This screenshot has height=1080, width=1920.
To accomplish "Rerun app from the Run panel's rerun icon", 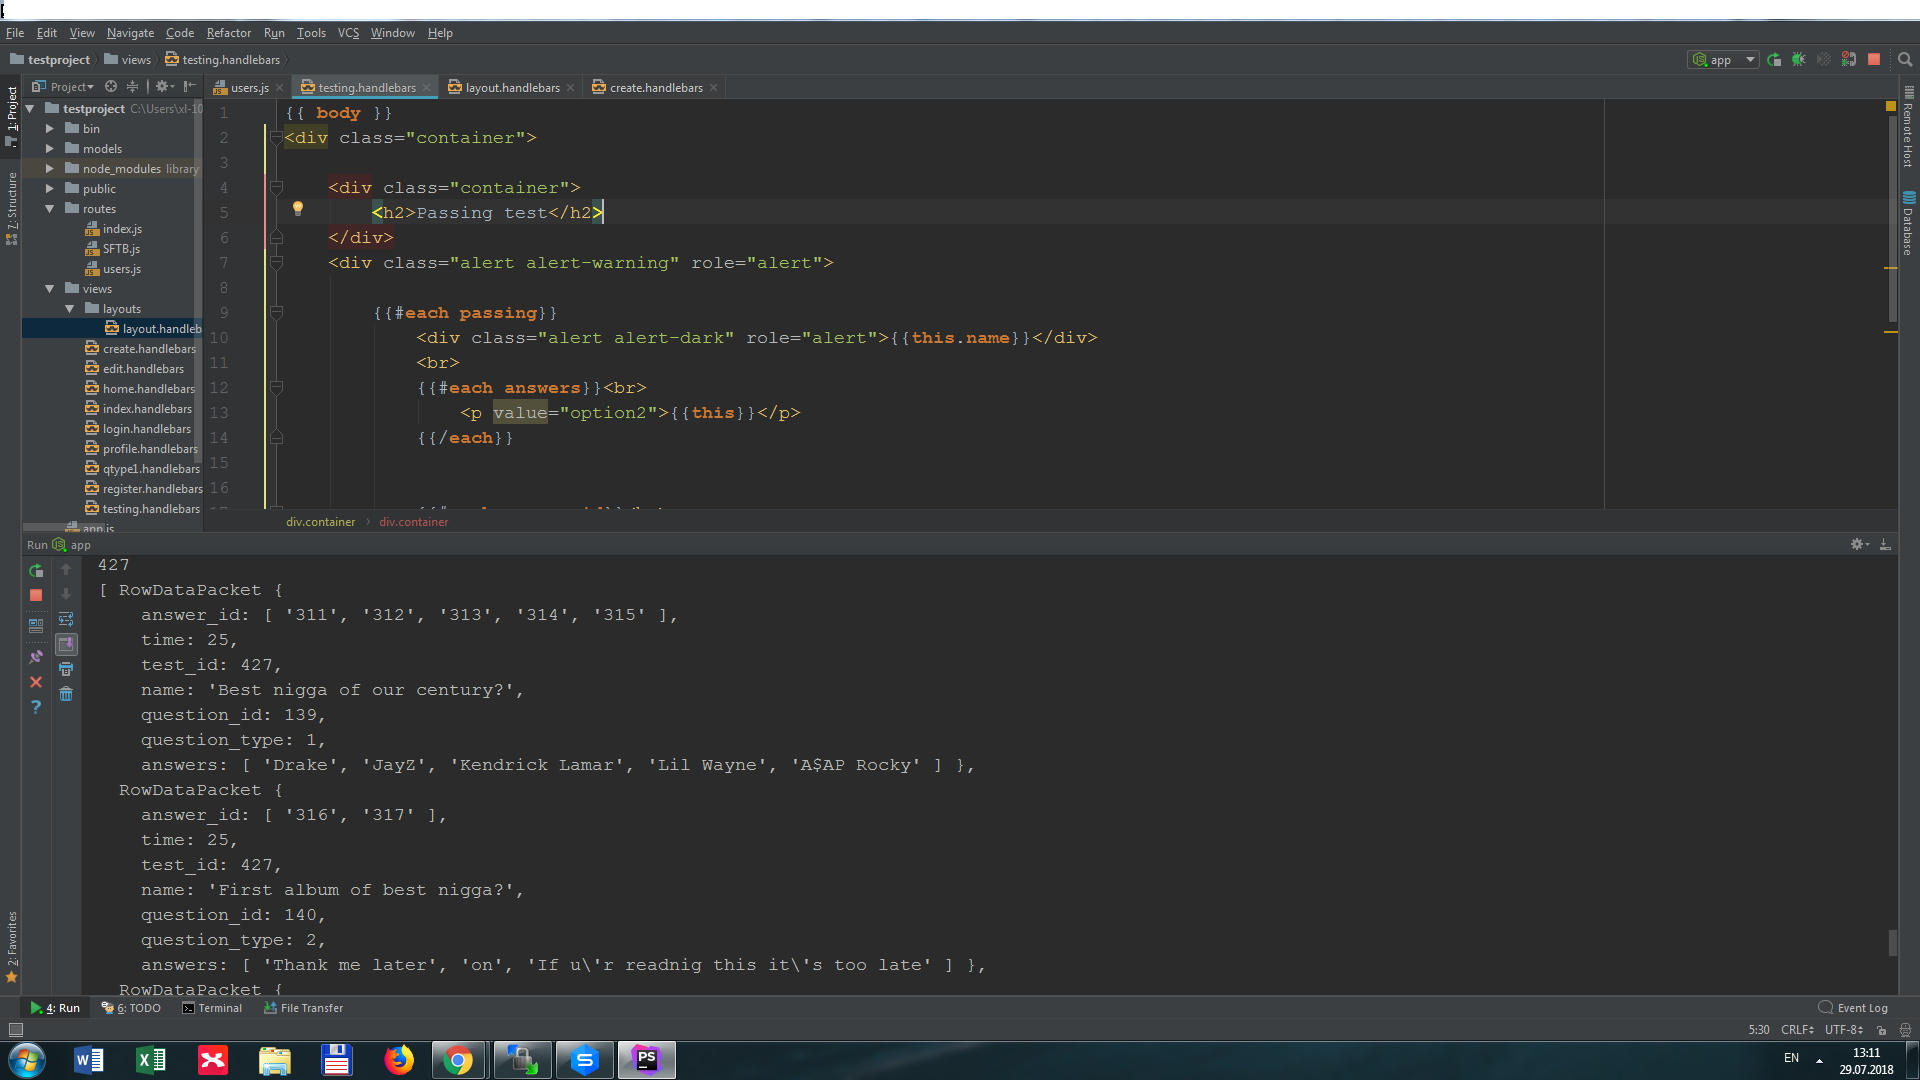I will click(x=36, y=571).
